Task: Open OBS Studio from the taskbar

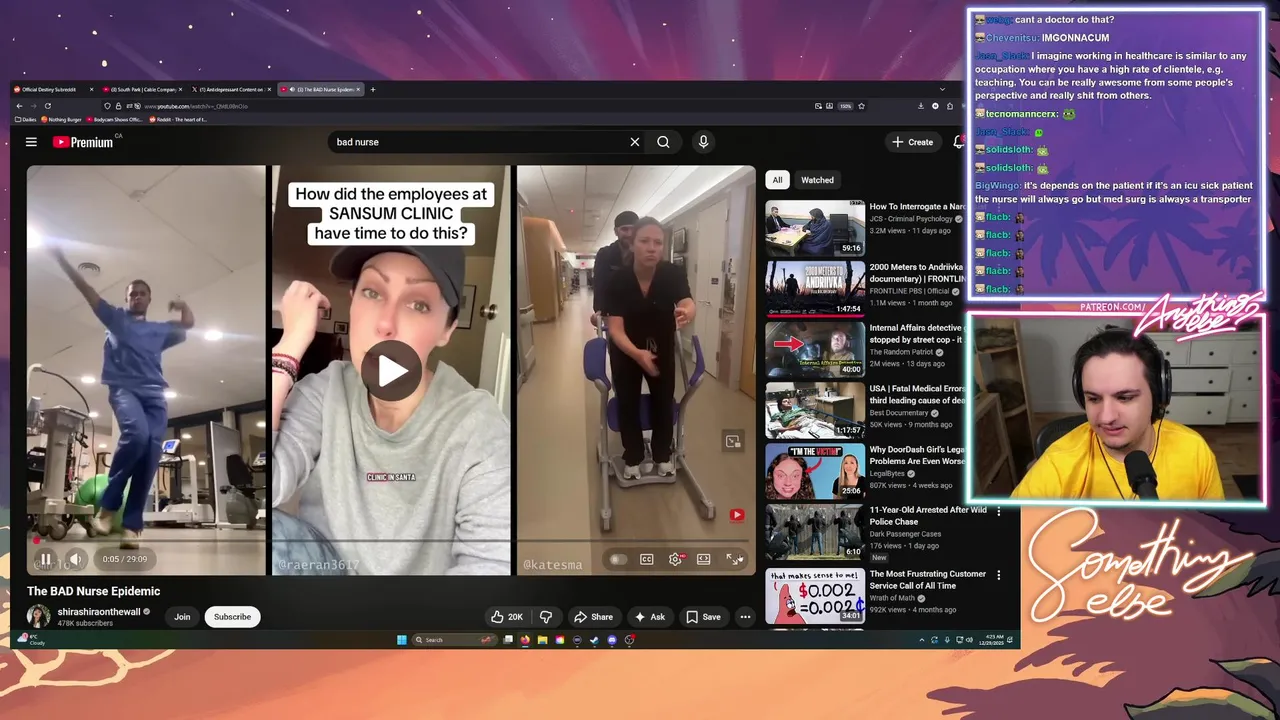Action: click(x=629, y=640)
